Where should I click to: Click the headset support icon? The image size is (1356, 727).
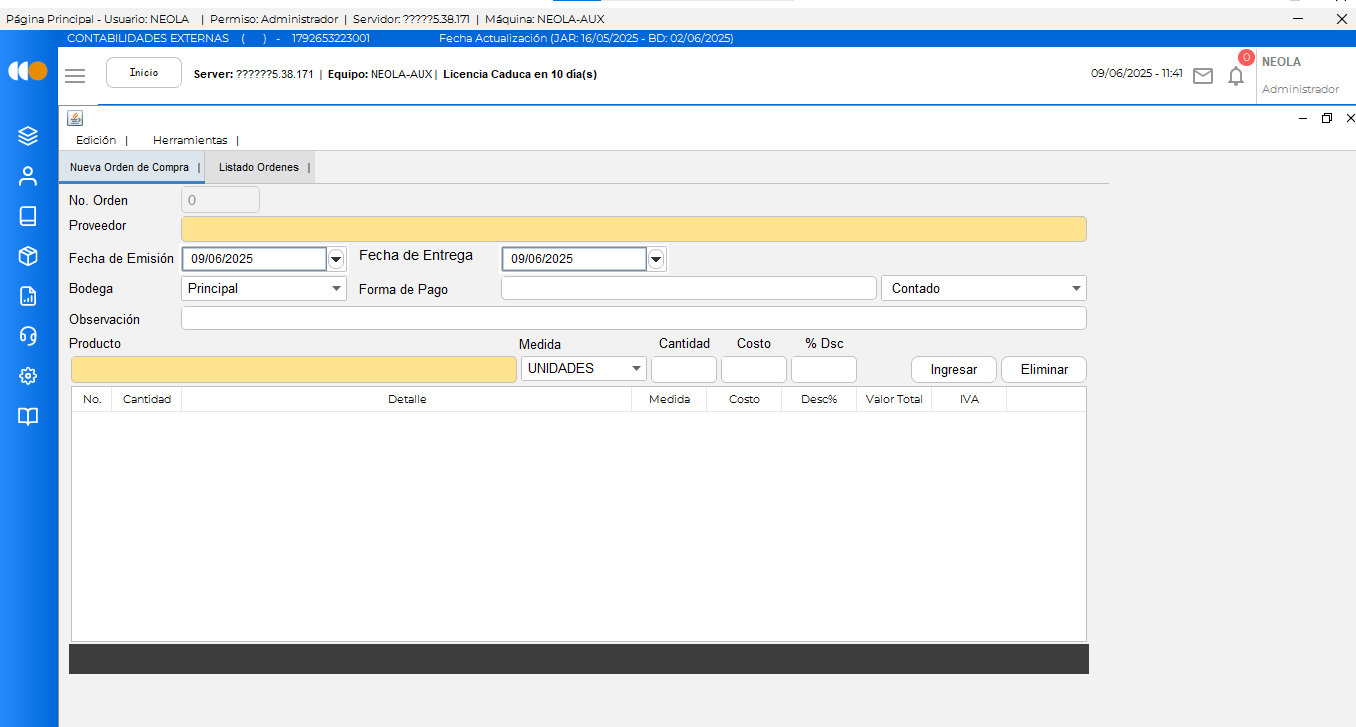coord(28,336)
